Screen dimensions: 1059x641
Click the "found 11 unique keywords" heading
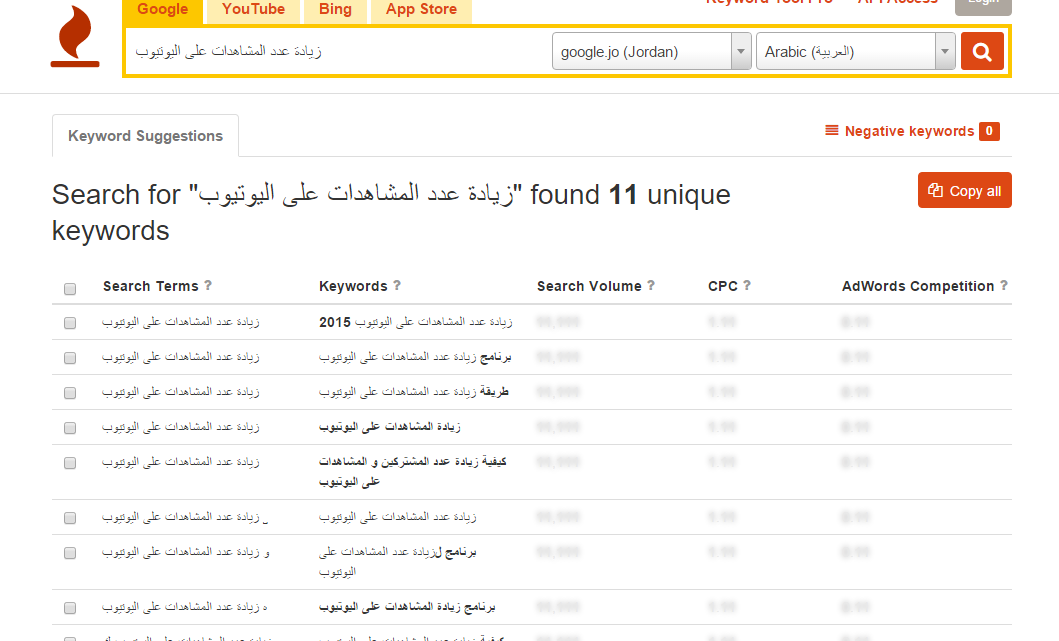tap(391, 212)
